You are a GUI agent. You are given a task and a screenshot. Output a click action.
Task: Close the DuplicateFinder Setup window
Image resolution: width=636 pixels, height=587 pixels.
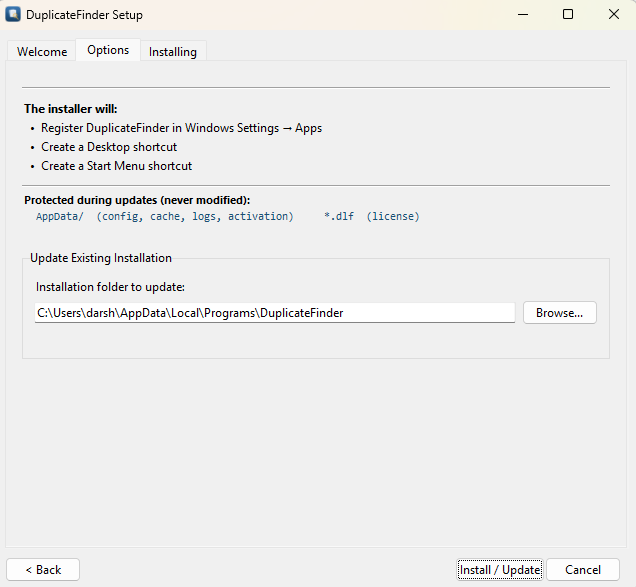pos(614,15)
